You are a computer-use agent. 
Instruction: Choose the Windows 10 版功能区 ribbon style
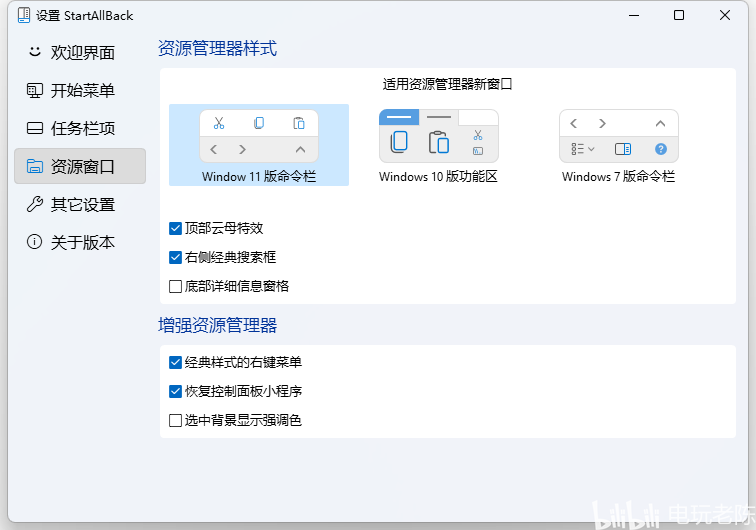pyautogui.click(x=438, y=145)
